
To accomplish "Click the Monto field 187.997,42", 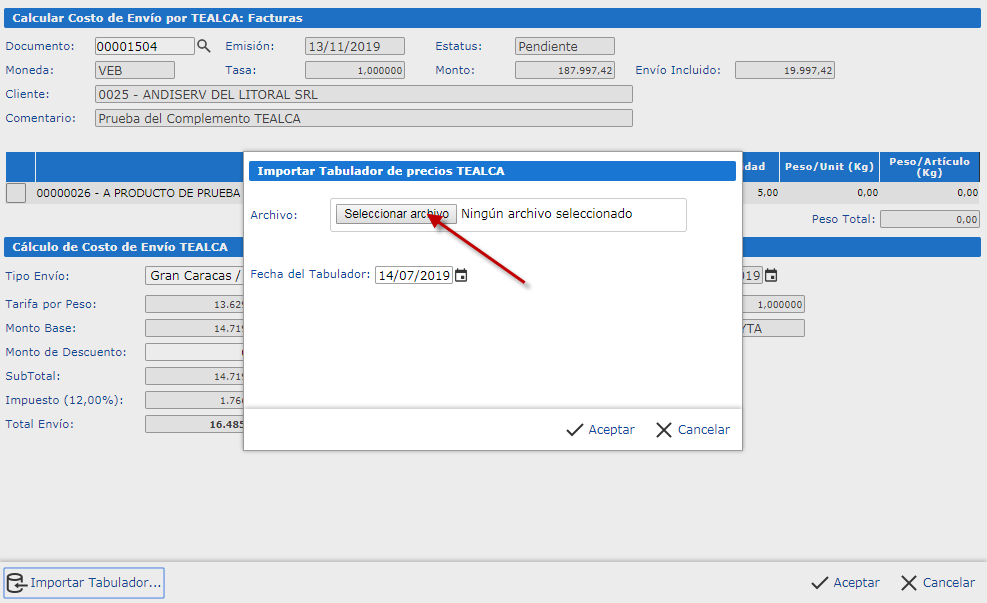I will [565, 70].
